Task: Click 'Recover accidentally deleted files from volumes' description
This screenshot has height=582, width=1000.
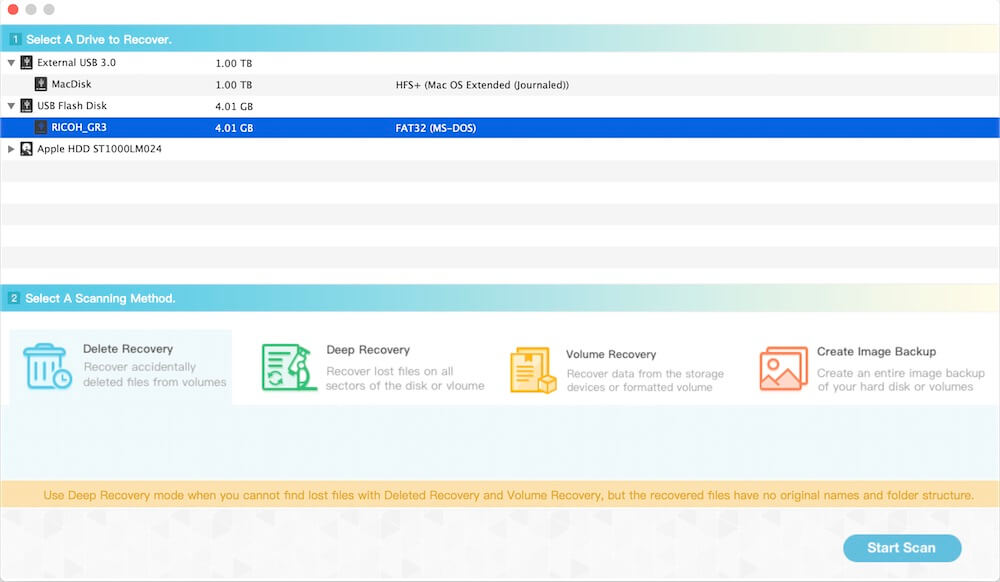Action: pos(155,375)
